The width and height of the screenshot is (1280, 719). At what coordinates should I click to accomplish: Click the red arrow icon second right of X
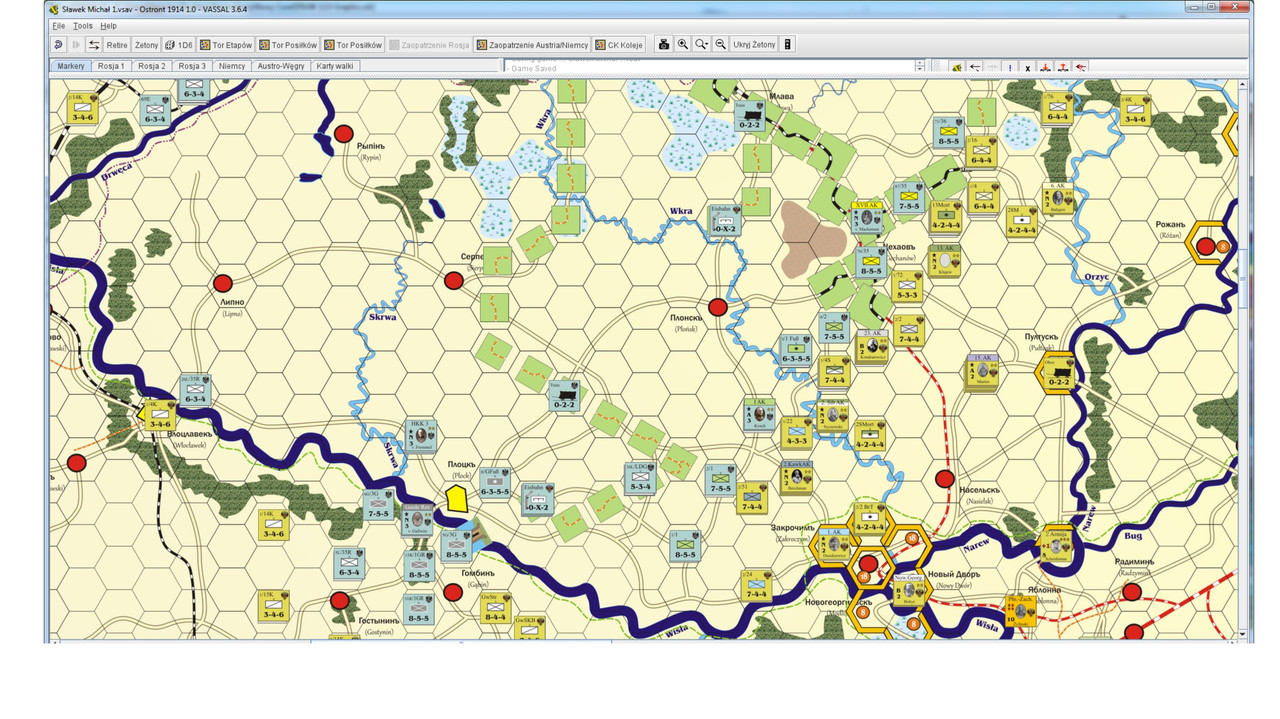(1063, 67)
